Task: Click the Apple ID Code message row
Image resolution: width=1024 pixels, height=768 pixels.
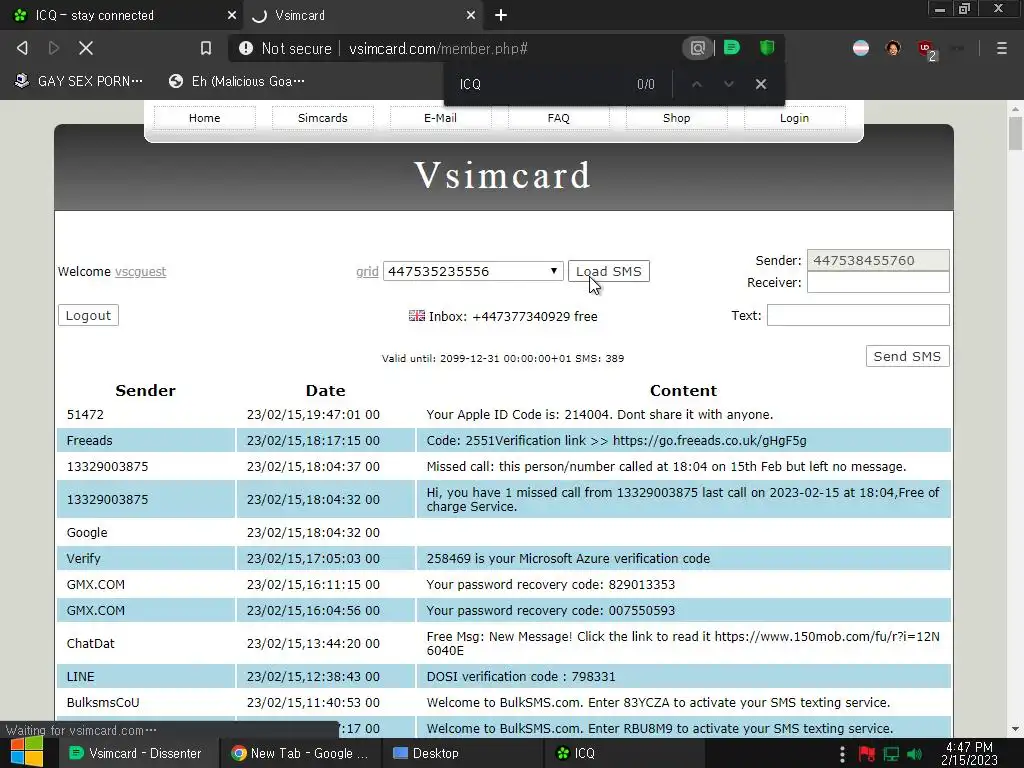Action: (x=504, y=415)
